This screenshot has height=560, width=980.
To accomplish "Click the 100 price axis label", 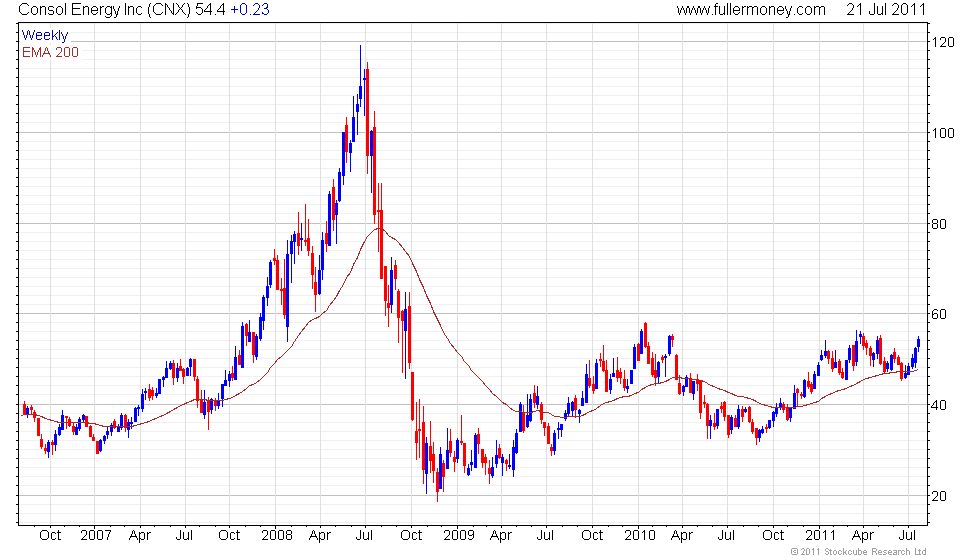I will point(942,133).
